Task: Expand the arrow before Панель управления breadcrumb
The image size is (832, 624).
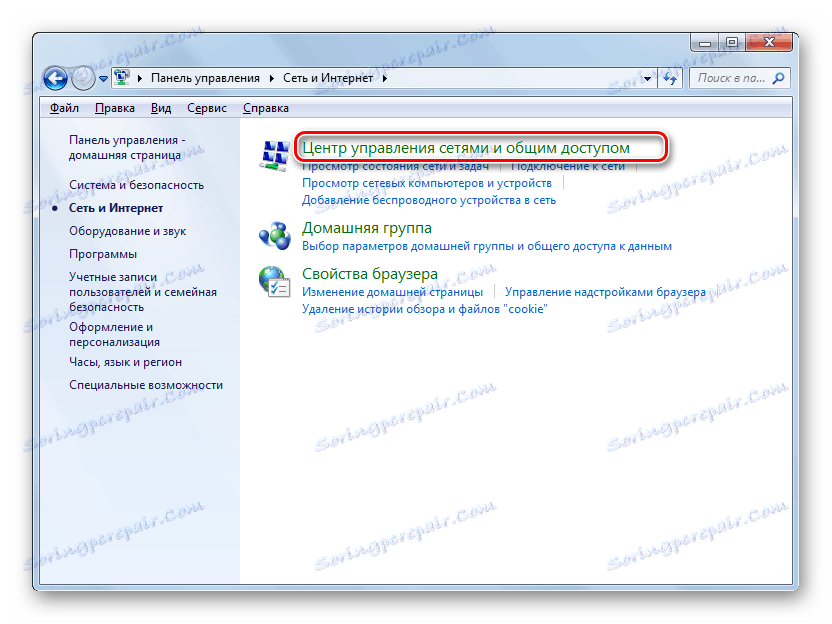Action: coord(140,79)
